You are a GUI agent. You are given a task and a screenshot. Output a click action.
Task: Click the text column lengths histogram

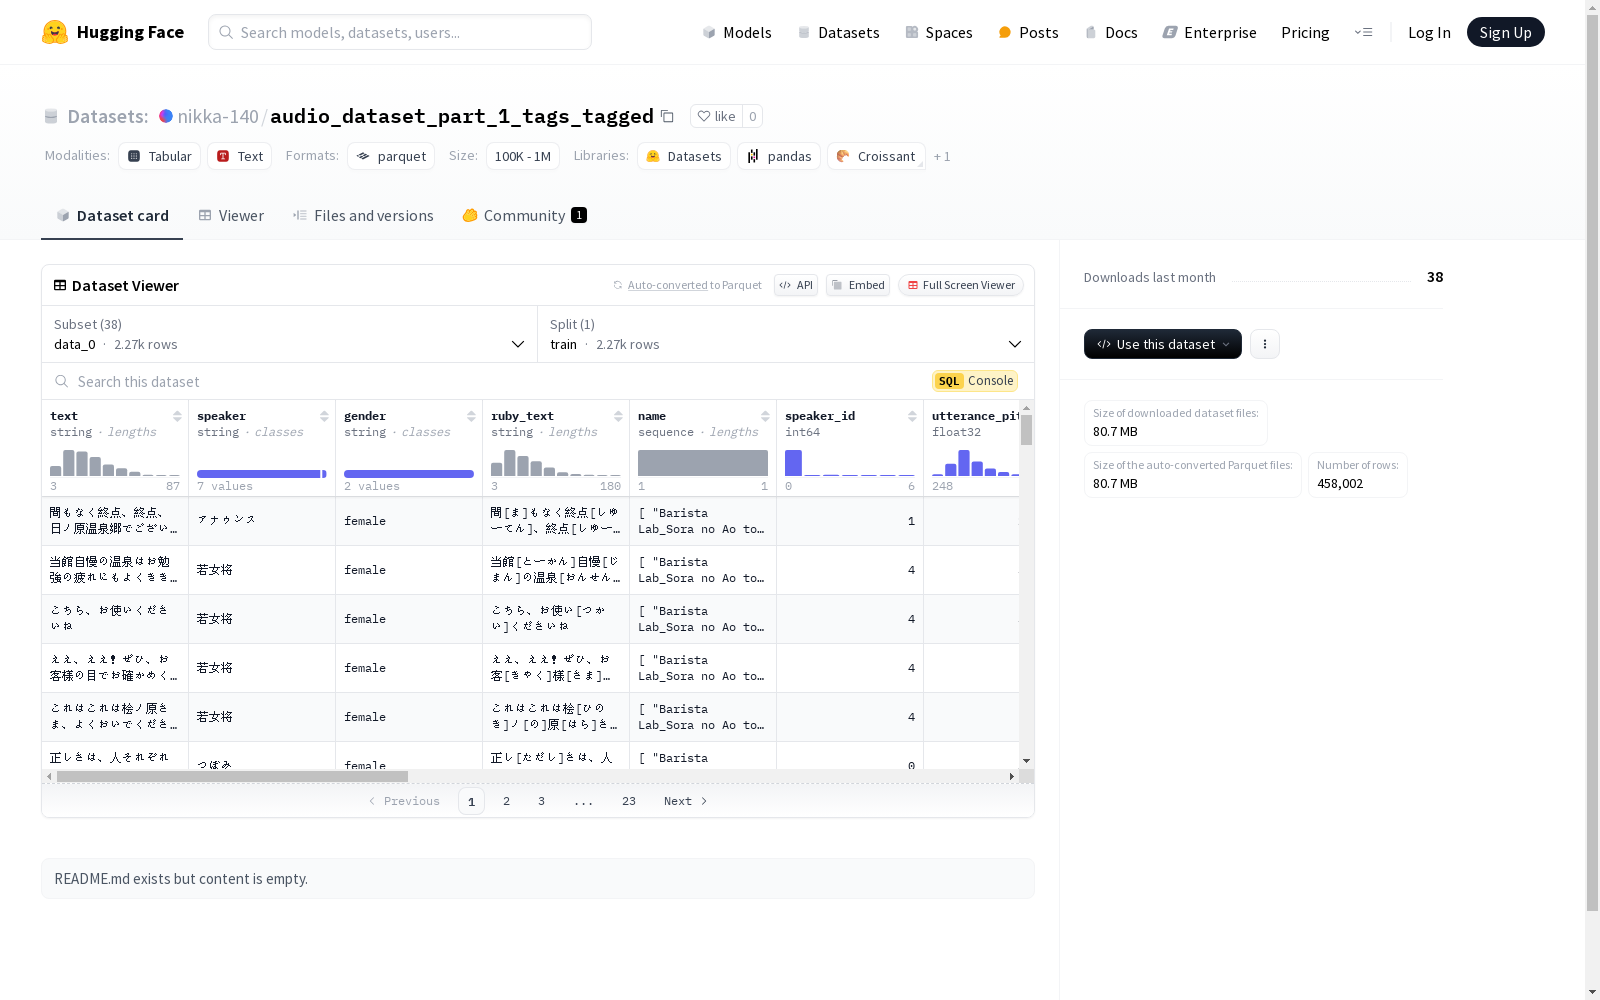point(115,463)
